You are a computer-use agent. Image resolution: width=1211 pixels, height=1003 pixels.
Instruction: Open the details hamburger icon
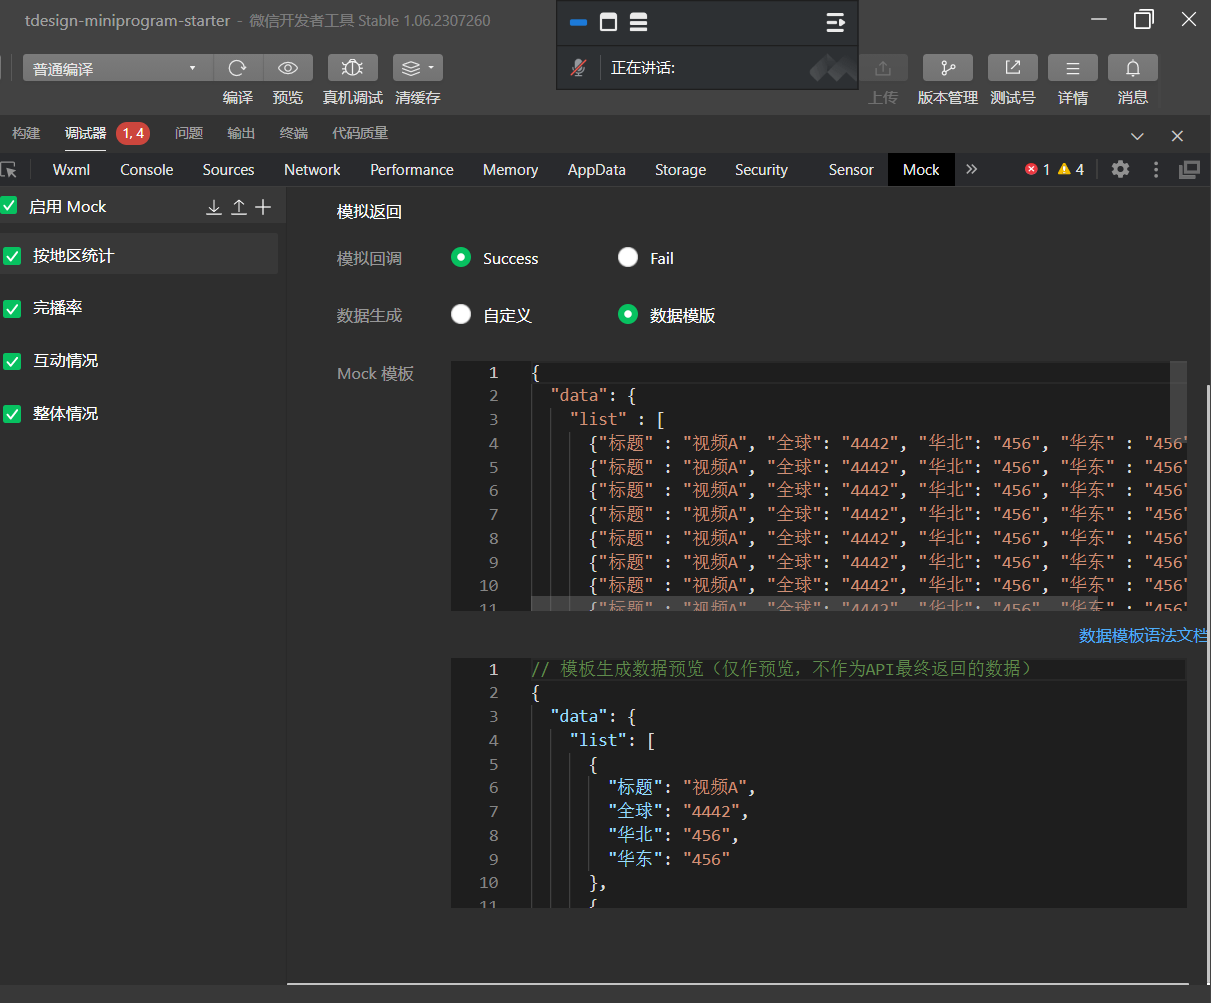(x=1072, y=68)
